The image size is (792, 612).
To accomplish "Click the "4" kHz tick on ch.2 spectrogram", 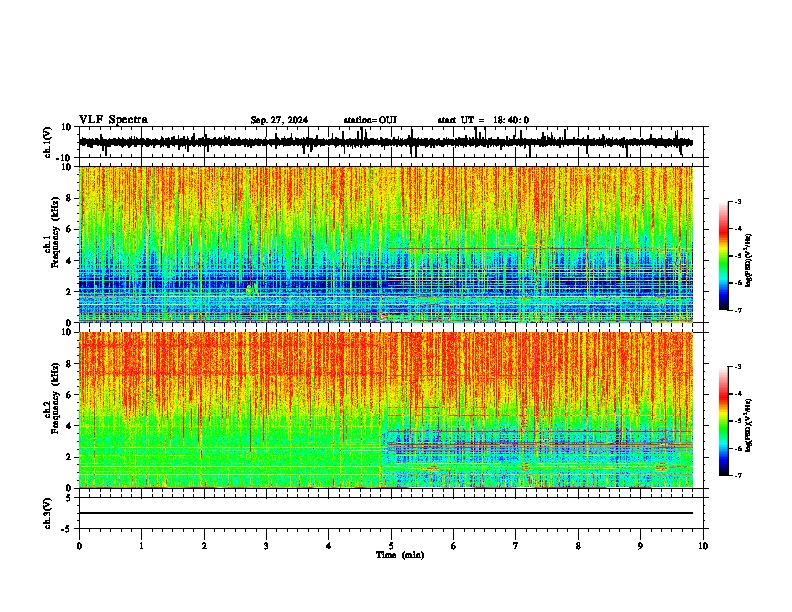I will 69,426.
